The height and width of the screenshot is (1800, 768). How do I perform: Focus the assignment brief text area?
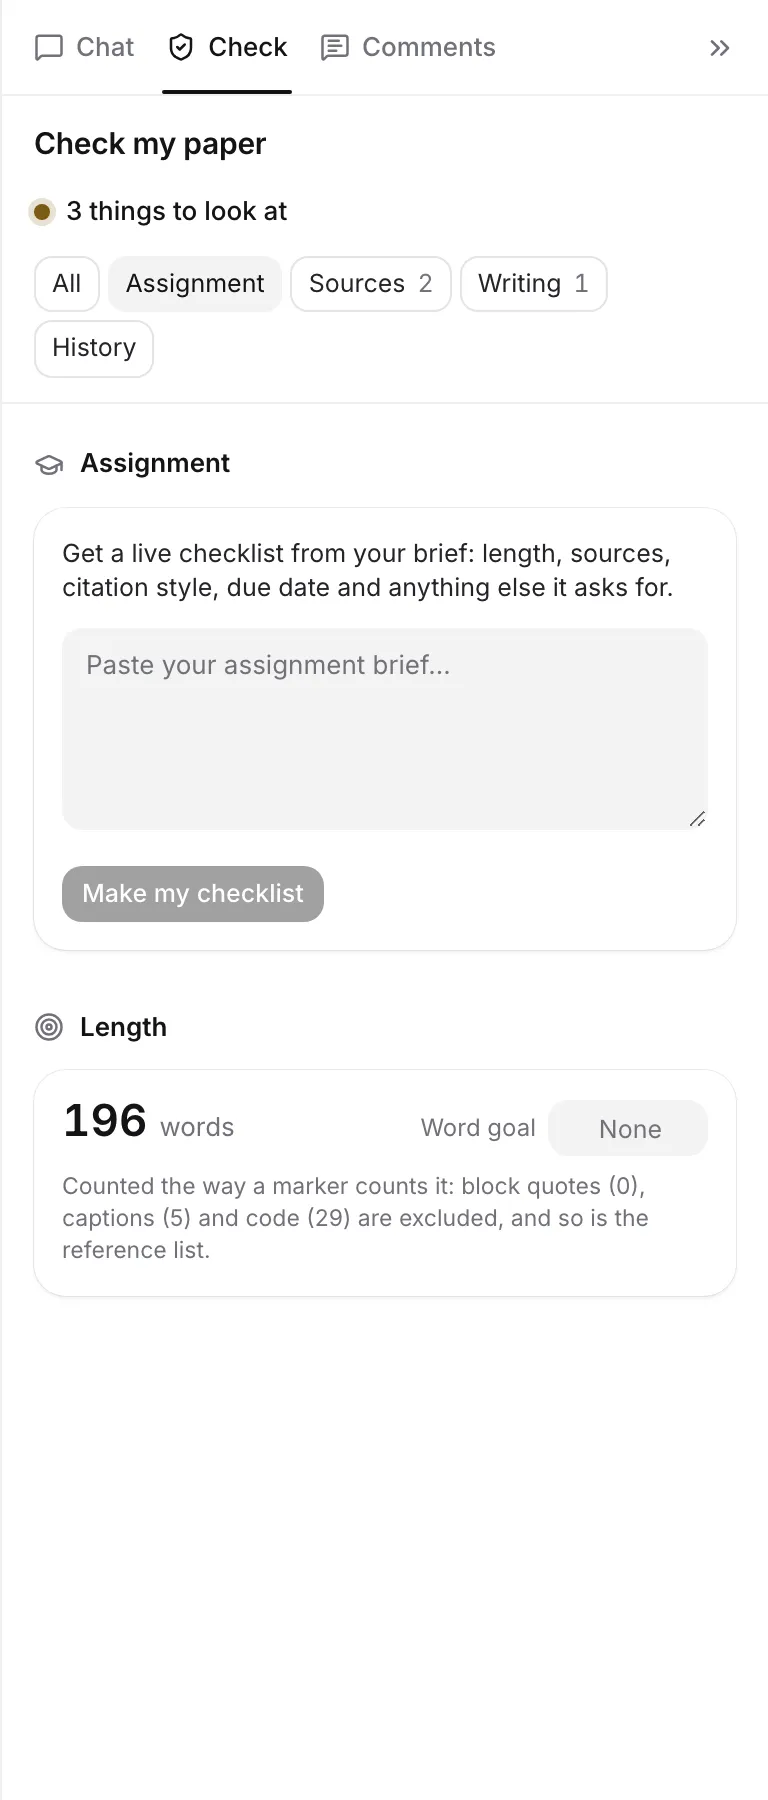385,729
